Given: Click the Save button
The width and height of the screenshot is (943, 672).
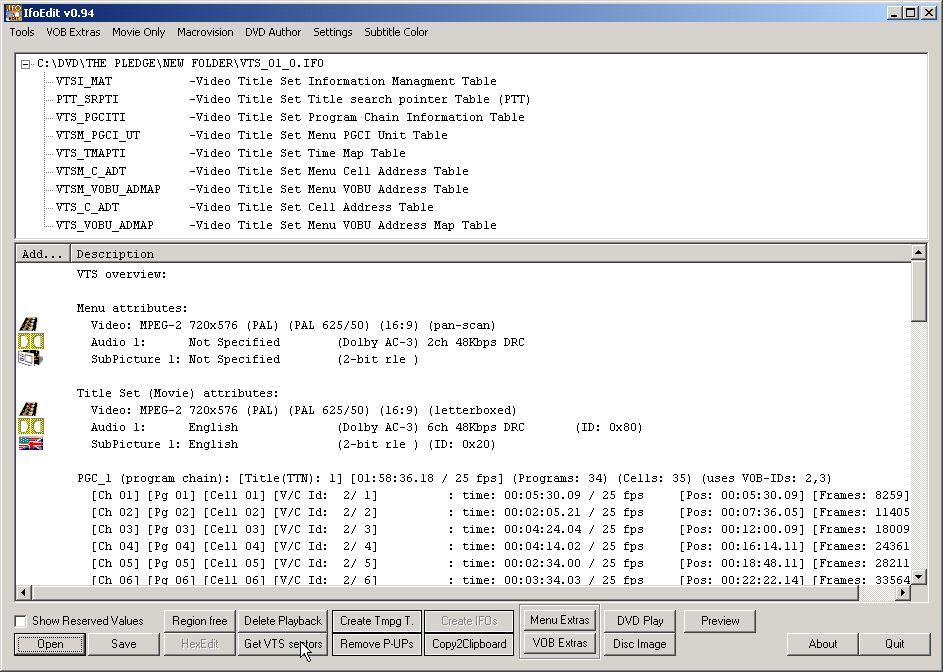Looking at the screenshot, I should [x=124, y=644].
